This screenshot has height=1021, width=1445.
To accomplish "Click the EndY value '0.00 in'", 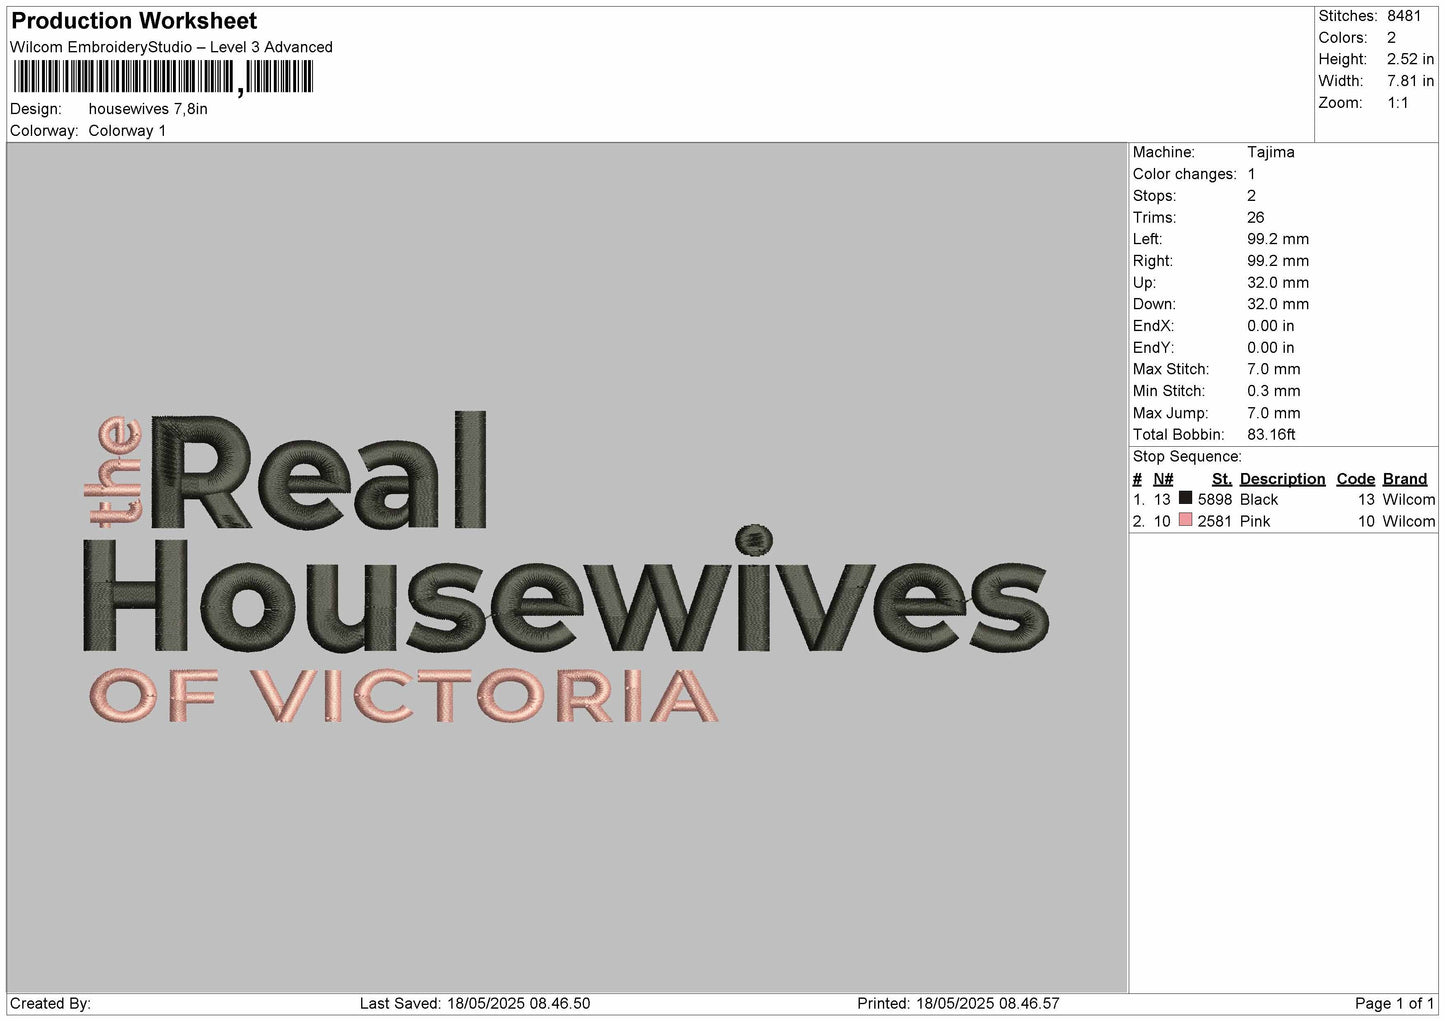I will [1271, 348].
